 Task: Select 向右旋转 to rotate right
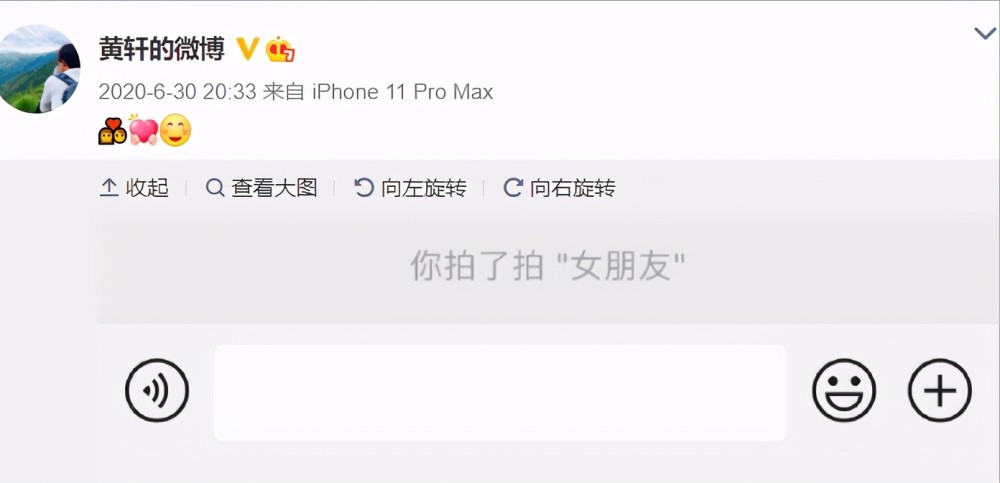point(559,188)
